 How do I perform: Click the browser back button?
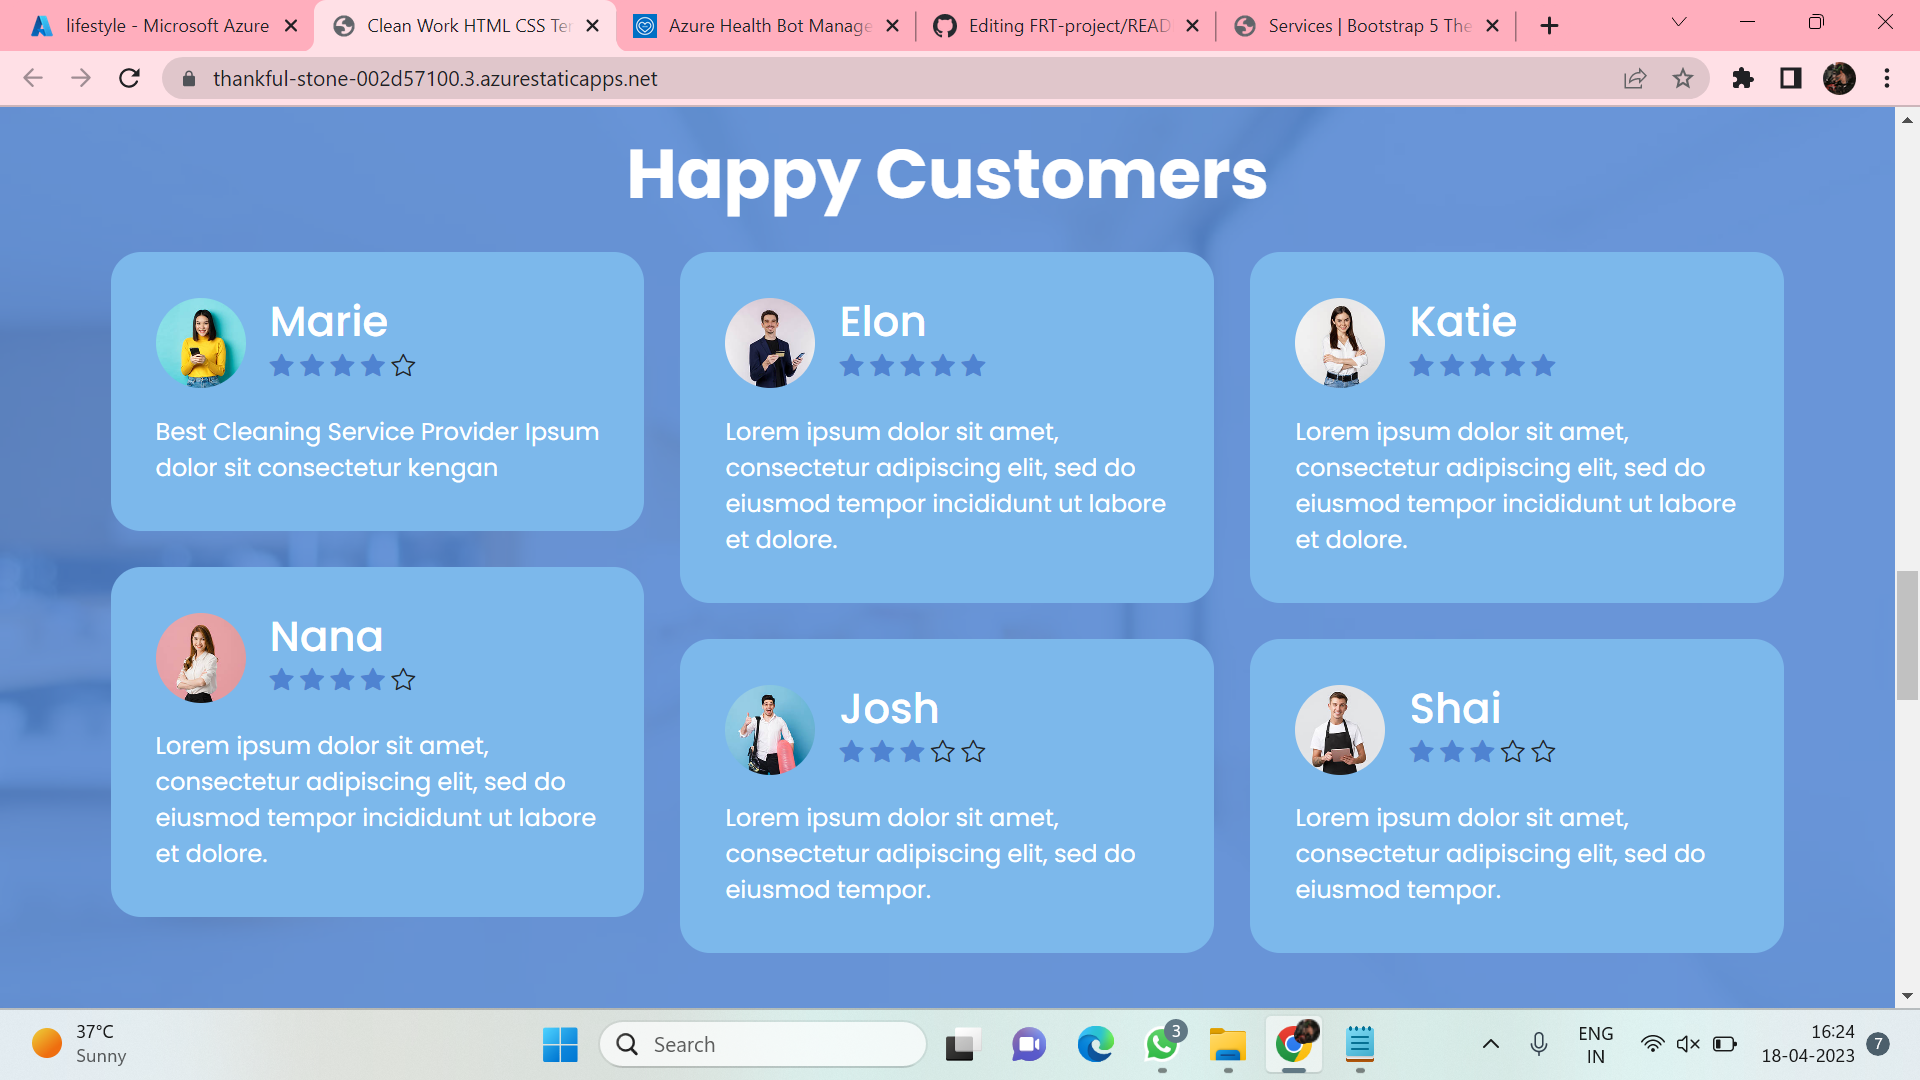[33, 78]
